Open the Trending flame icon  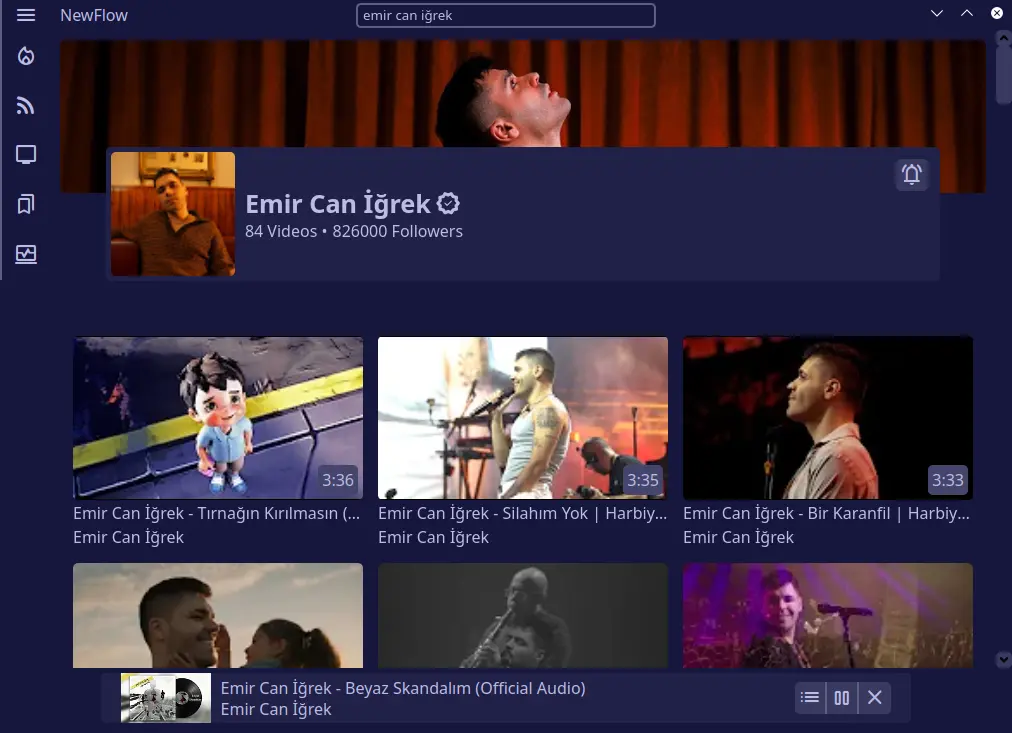(x=26, y=57)
